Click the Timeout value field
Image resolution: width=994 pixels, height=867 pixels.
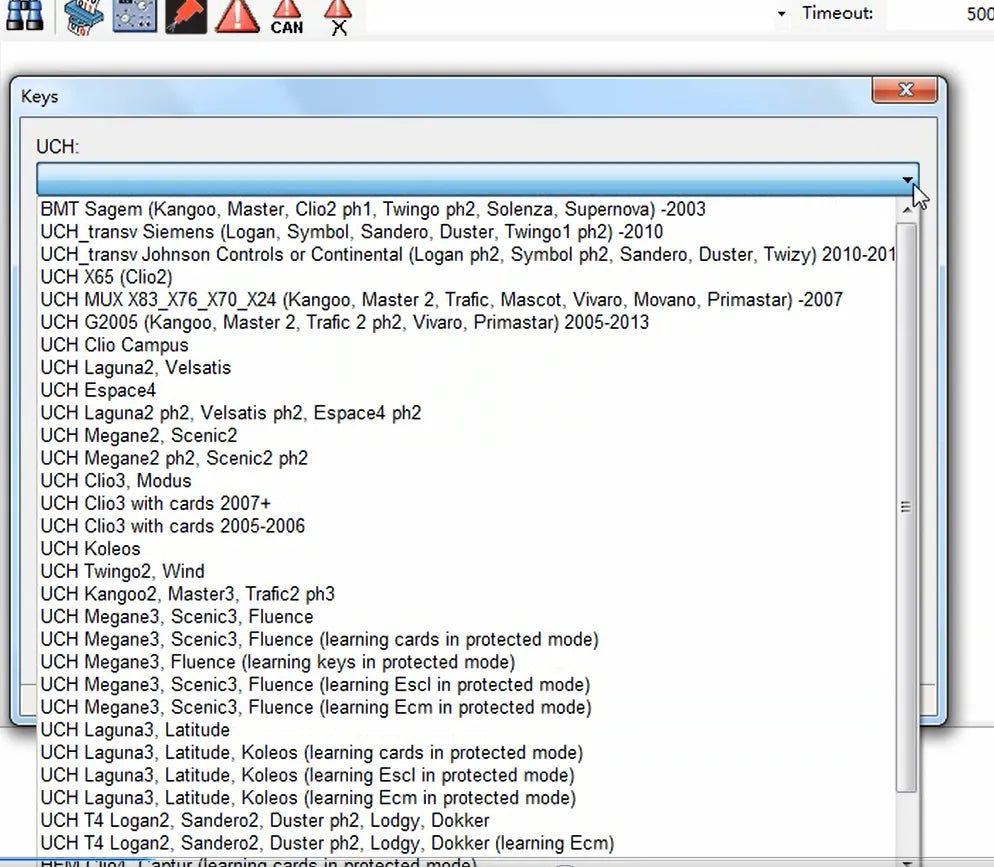(x=940, y=14)
